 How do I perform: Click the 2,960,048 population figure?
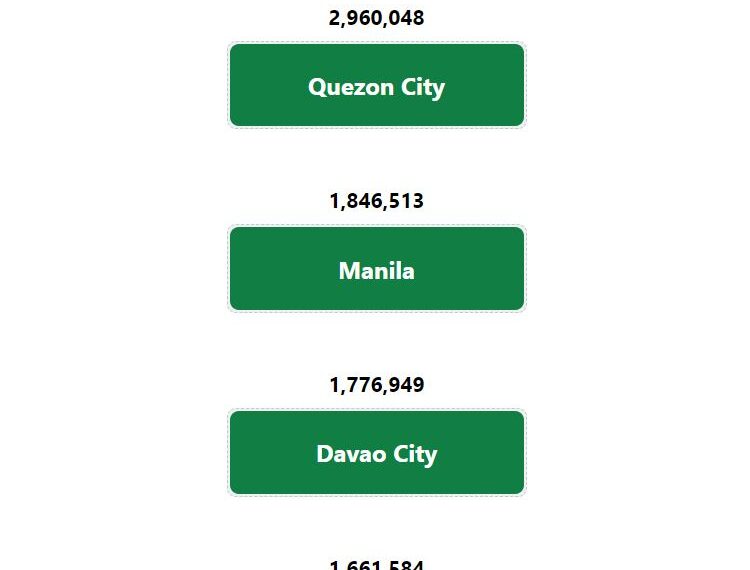coord(376,18)
